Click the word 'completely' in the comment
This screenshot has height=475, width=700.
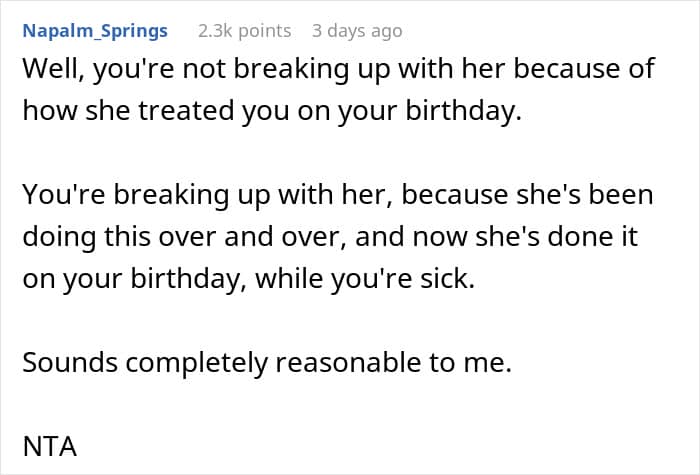pos(196,363)
